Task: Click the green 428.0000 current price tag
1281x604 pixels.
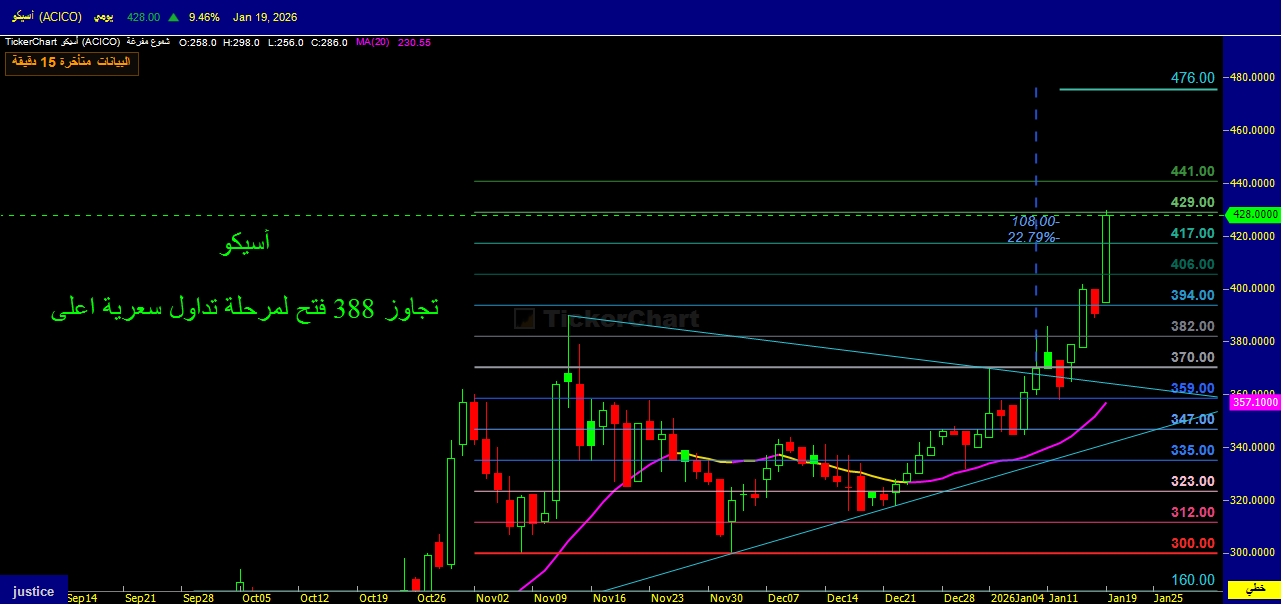Action: click(1255, 214)
